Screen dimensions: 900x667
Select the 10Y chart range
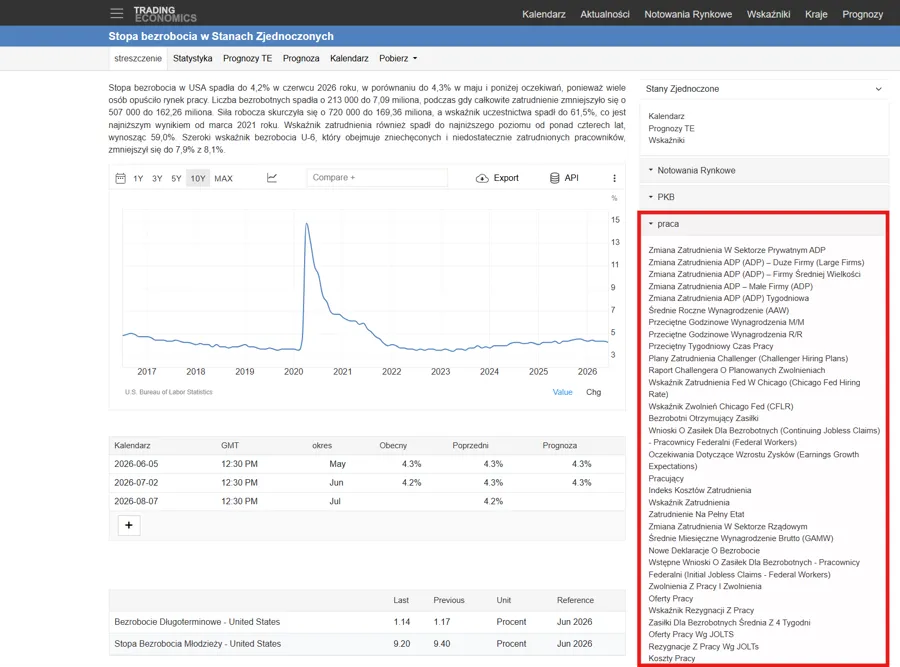(x=198, y=179)
